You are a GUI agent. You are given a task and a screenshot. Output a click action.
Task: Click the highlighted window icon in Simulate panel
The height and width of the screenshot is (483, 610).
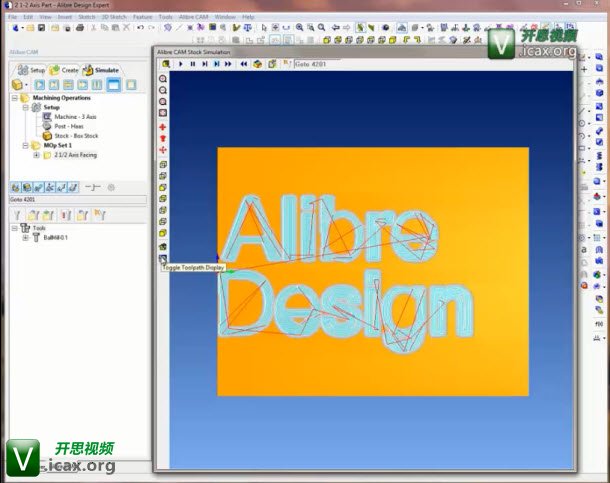click(114, 84)
